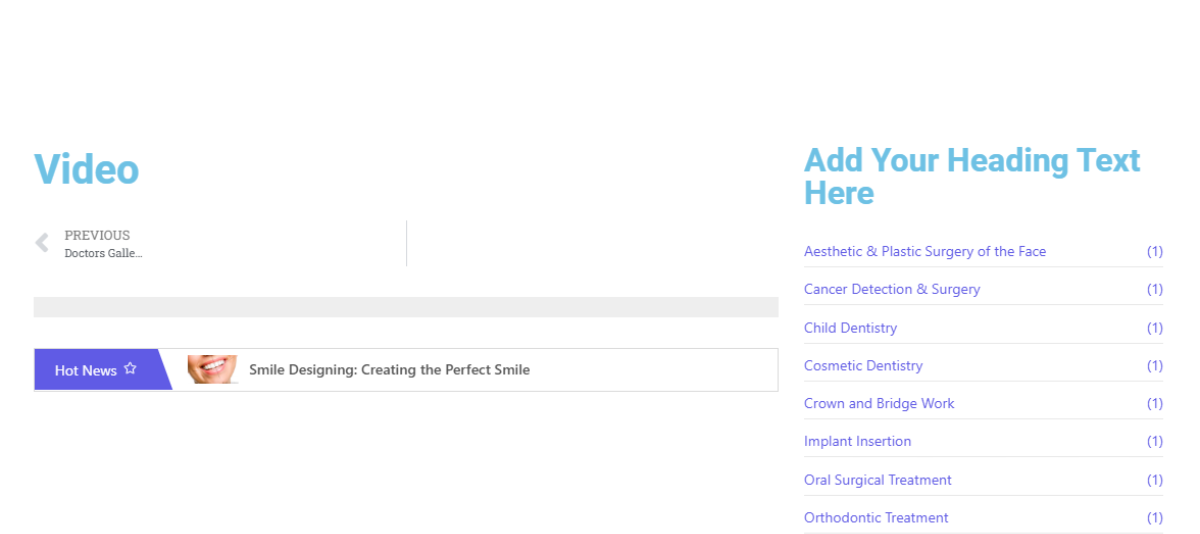
Task: Go to the PREVIOUS post label
Action: click(97, 235)
